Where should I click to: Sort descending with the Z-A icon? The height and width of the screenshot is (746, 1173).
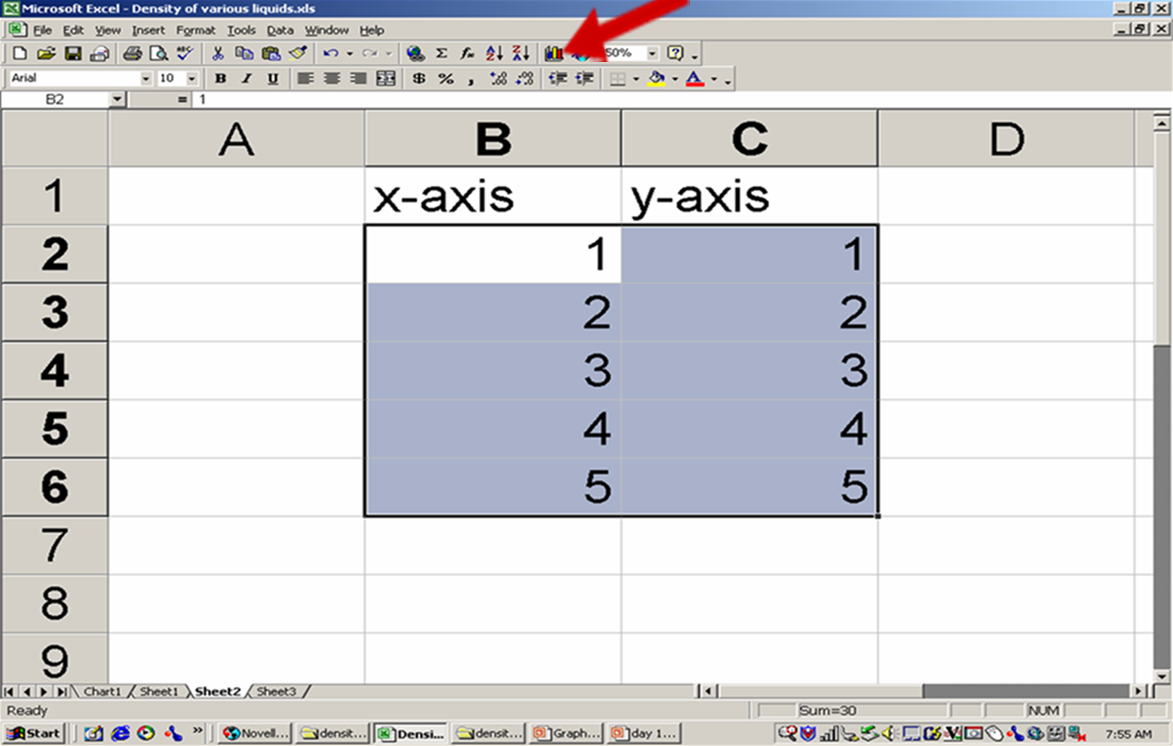(x=521, y=53)
